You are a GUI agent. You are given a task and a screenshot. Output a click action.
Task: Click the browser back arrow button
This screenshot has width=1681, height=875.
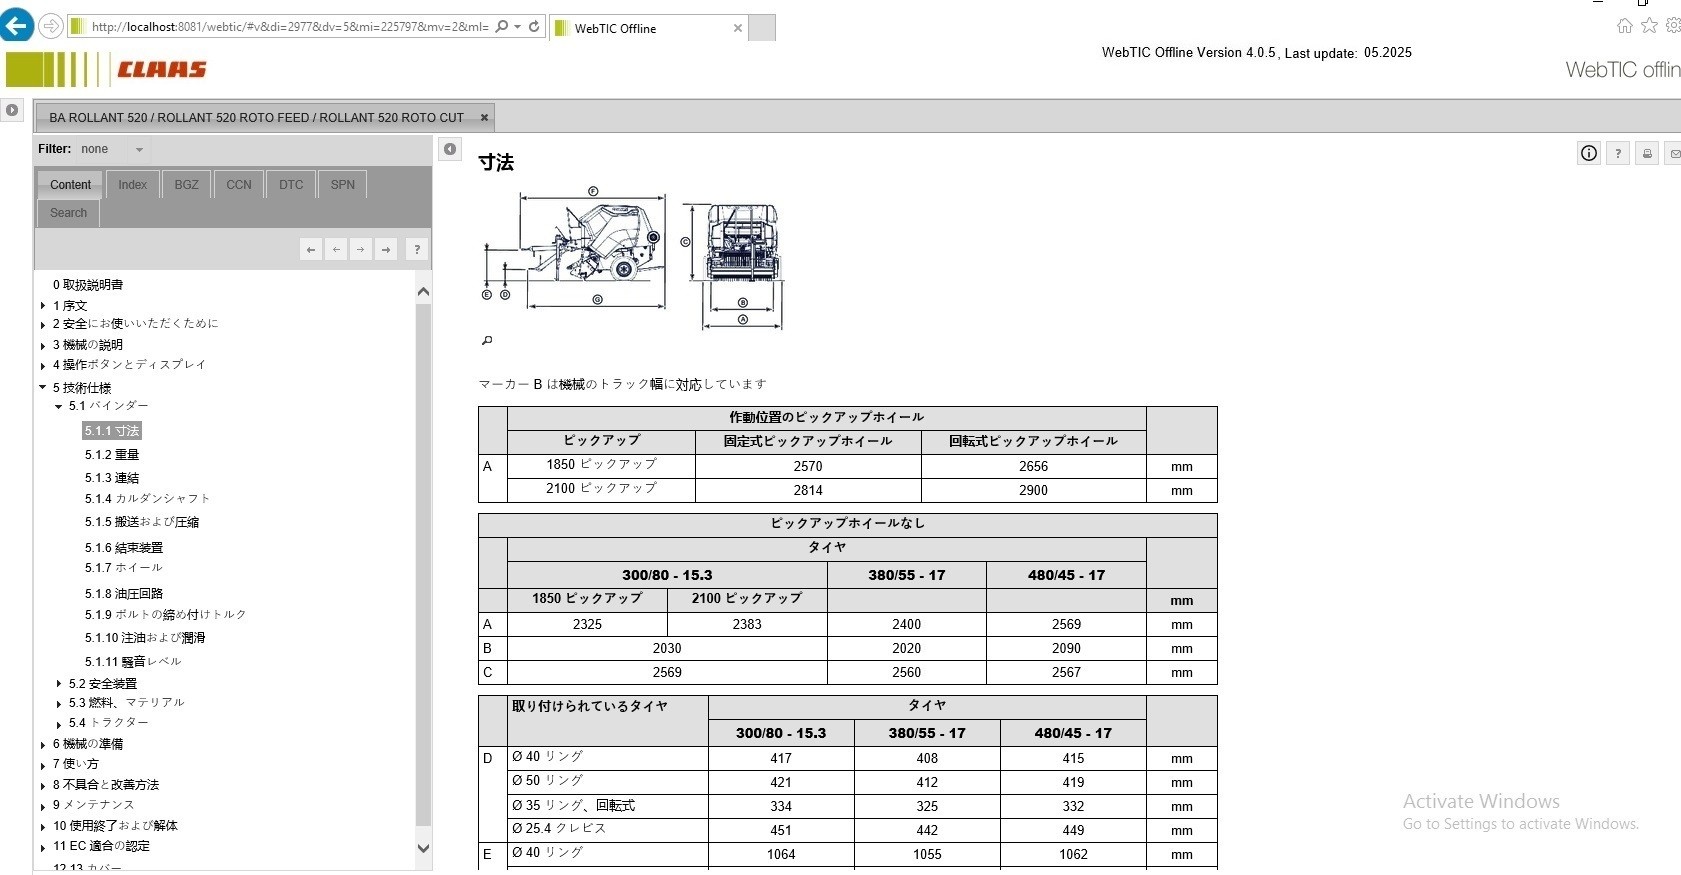[x=17, y=25]
